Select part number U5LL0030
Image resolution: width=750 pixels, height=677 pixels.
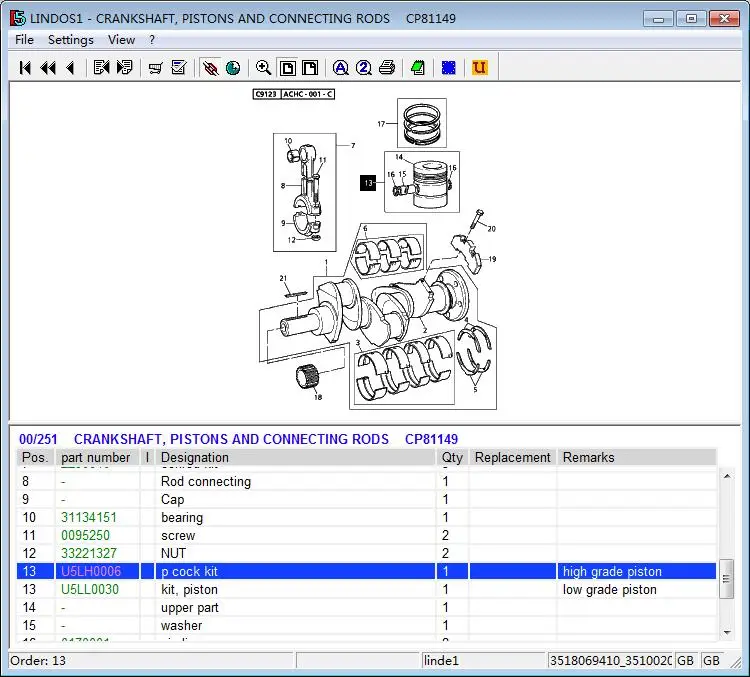[x=90, y=589]
